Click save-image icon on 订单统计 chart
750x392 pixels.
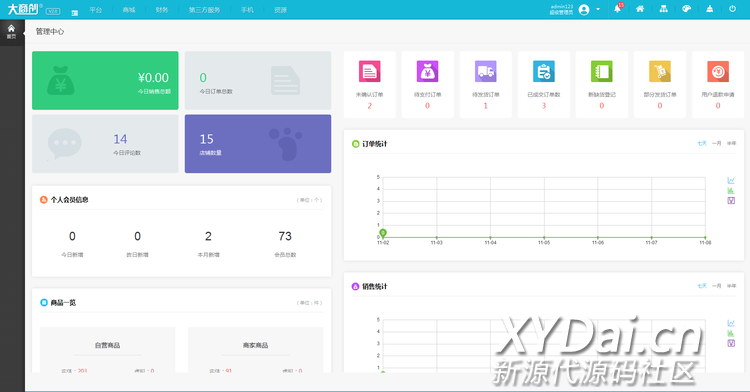(x=731, y=200)
